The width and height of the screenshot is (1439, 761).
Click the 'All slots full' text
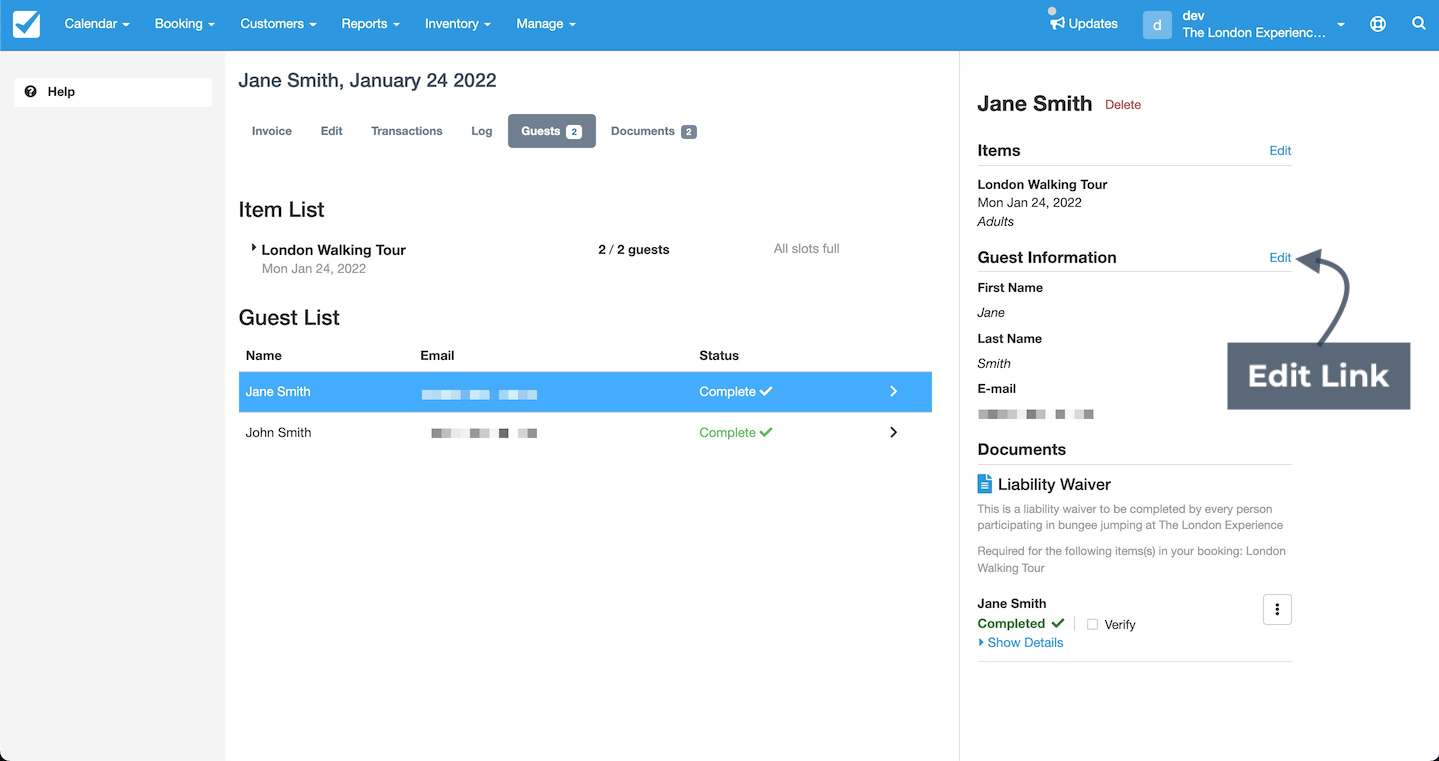click(806, 249)
